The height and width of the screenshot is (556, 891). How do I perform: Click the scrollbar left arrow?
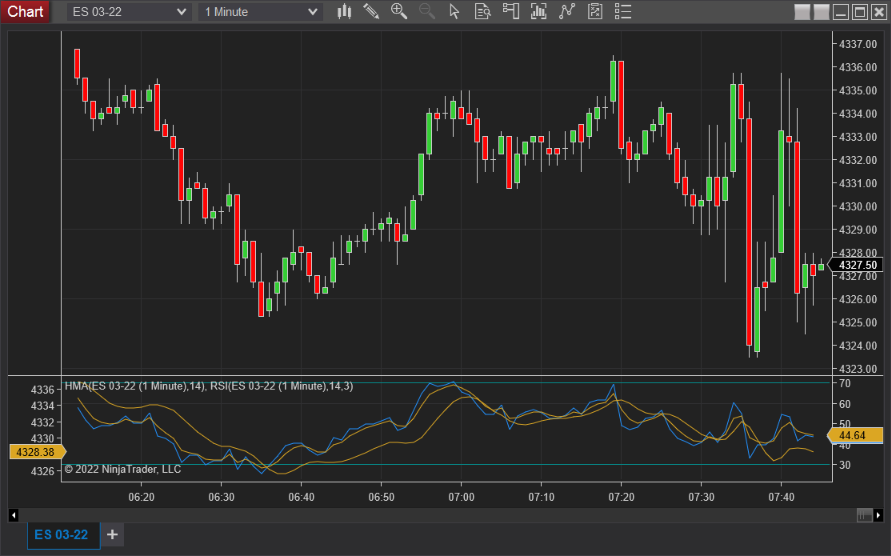coord(13,515)
